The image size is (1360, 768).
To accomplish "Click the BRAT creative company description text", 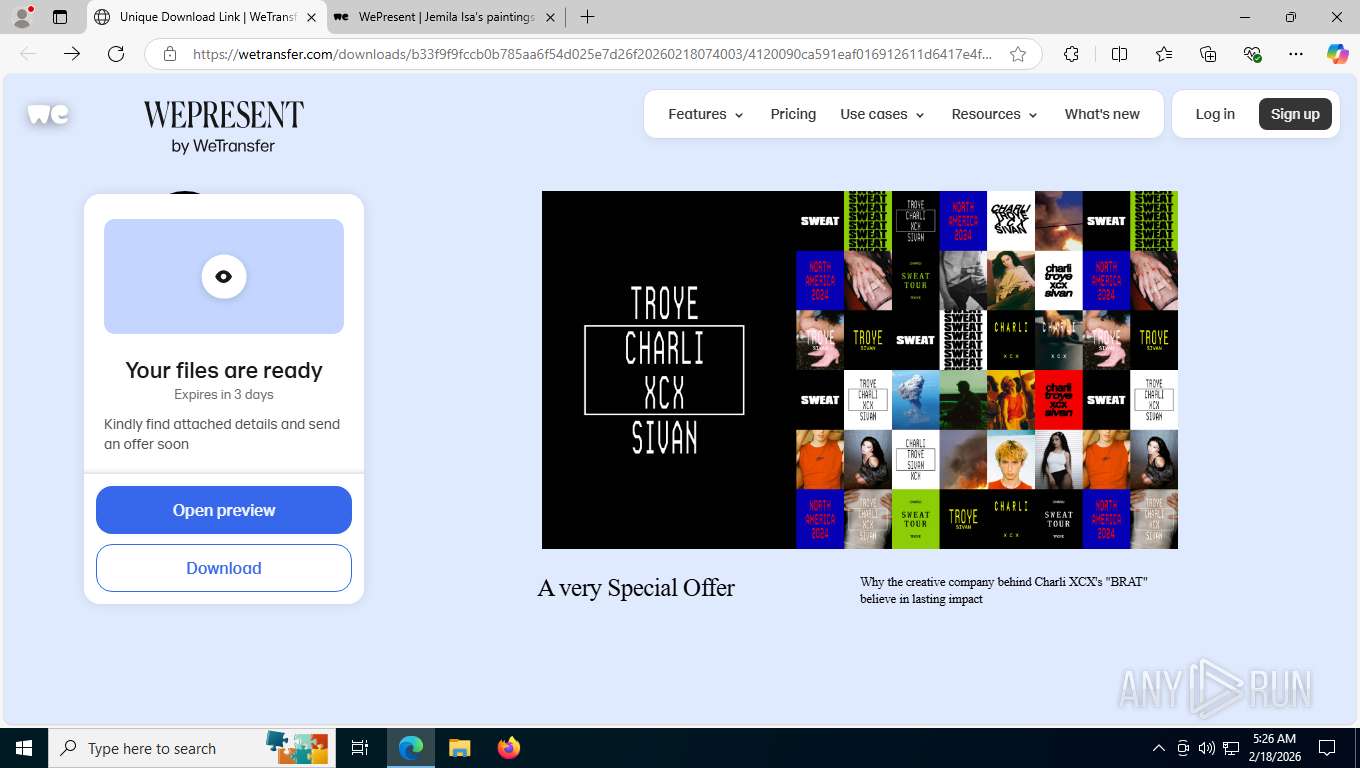I will (x=1004, y=590).
